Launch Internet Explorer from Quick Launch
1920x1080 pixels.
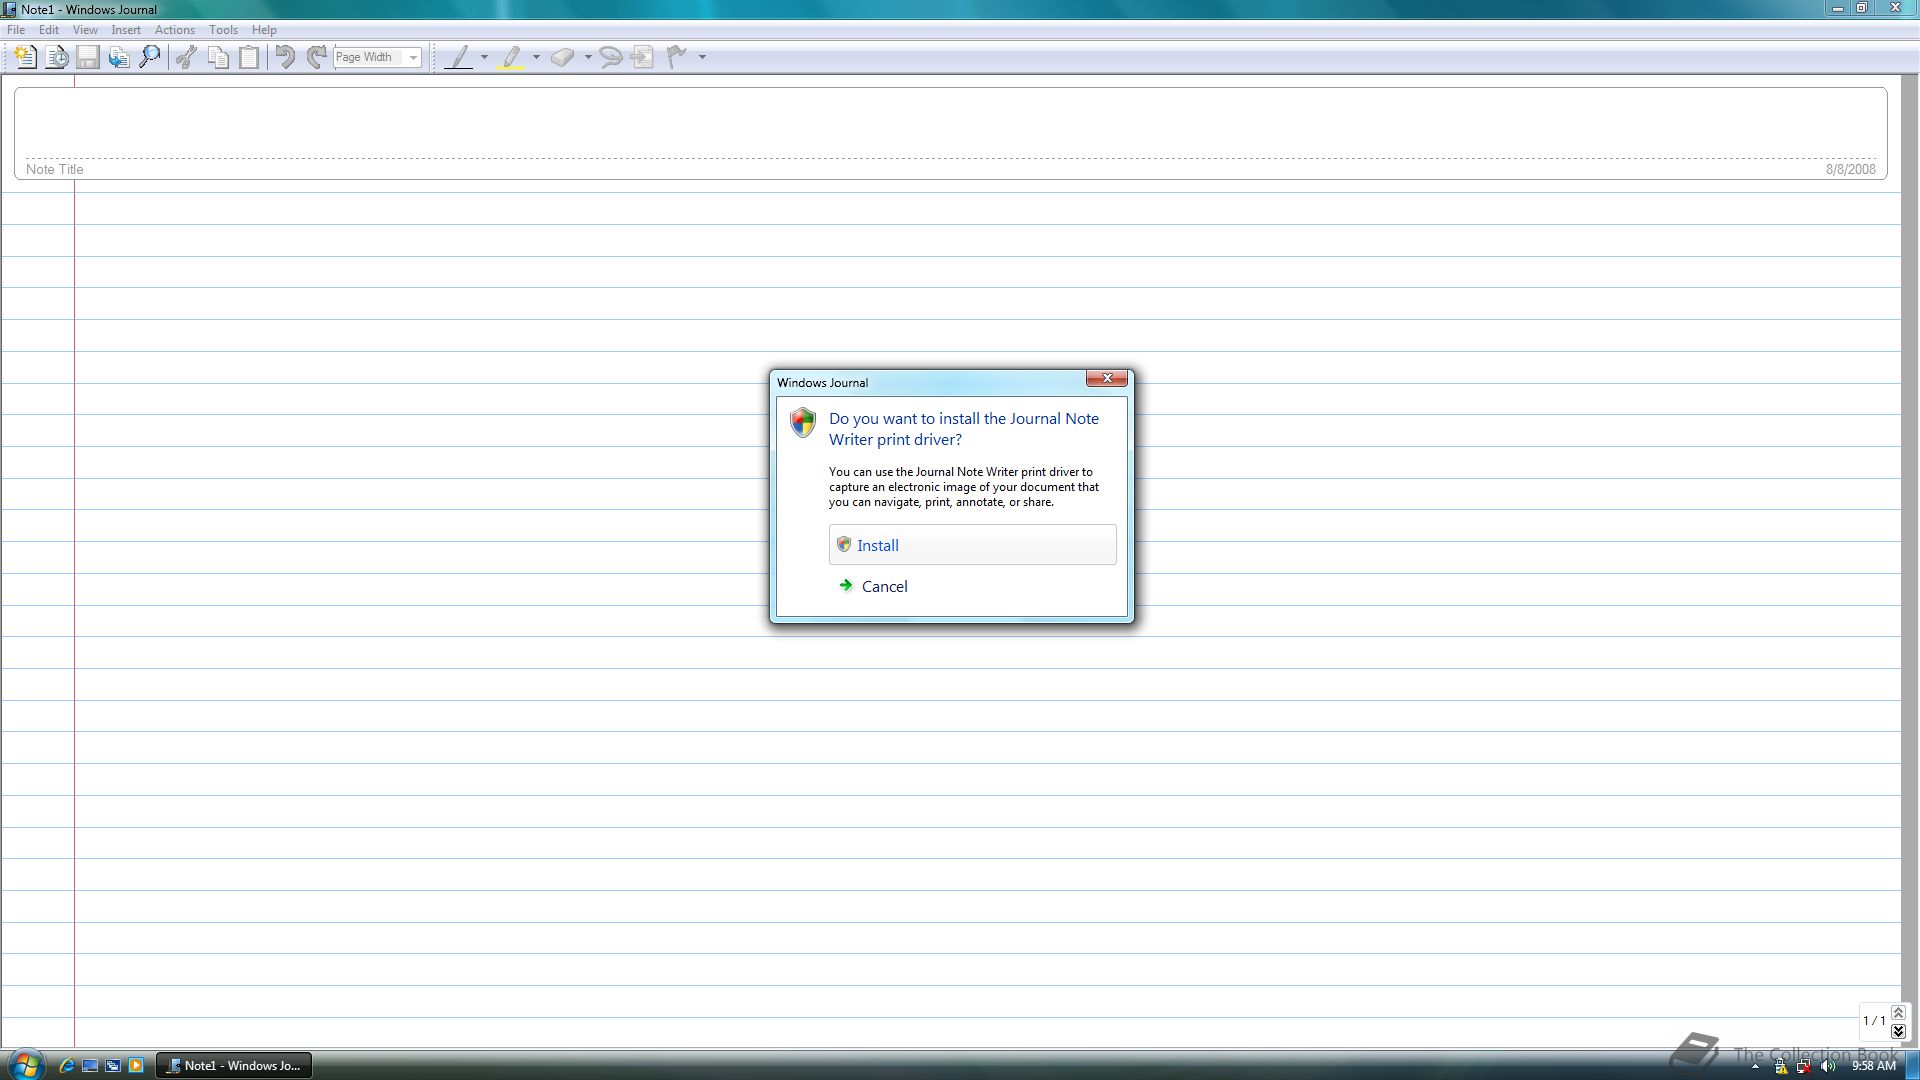(67, 1065)
